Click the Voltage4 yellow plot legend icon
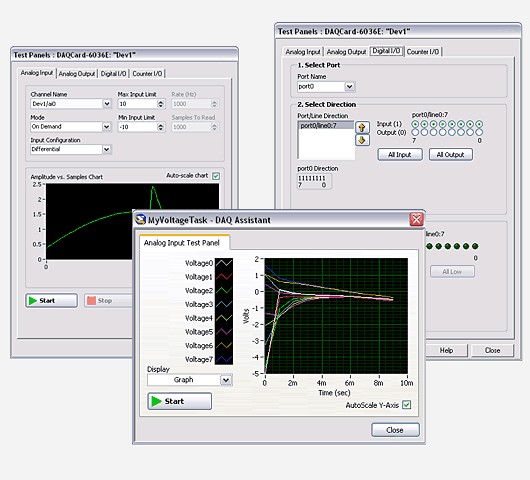This screenshot has height=480, width=530. pos(224,318)
